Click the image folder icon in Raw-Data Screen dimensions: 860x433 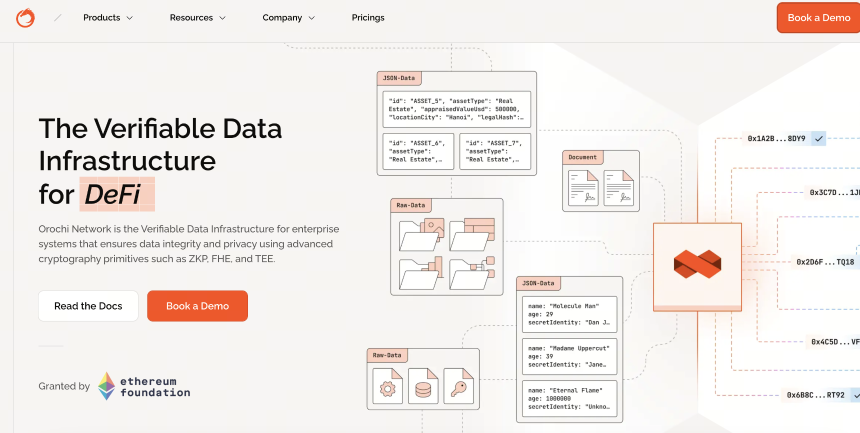(x=422, y=234)
